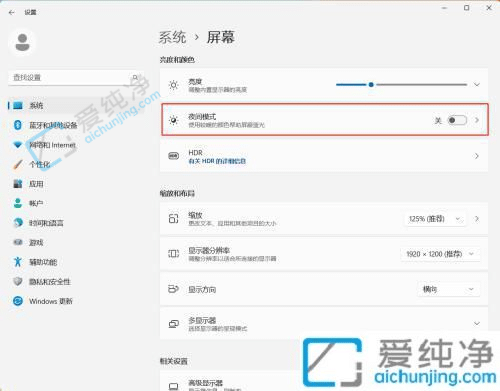Image resolution: width=500 pixels, height=391 pixels.
Task: Click the back arrow in the title bar
Action: click(x=12, y=12)
